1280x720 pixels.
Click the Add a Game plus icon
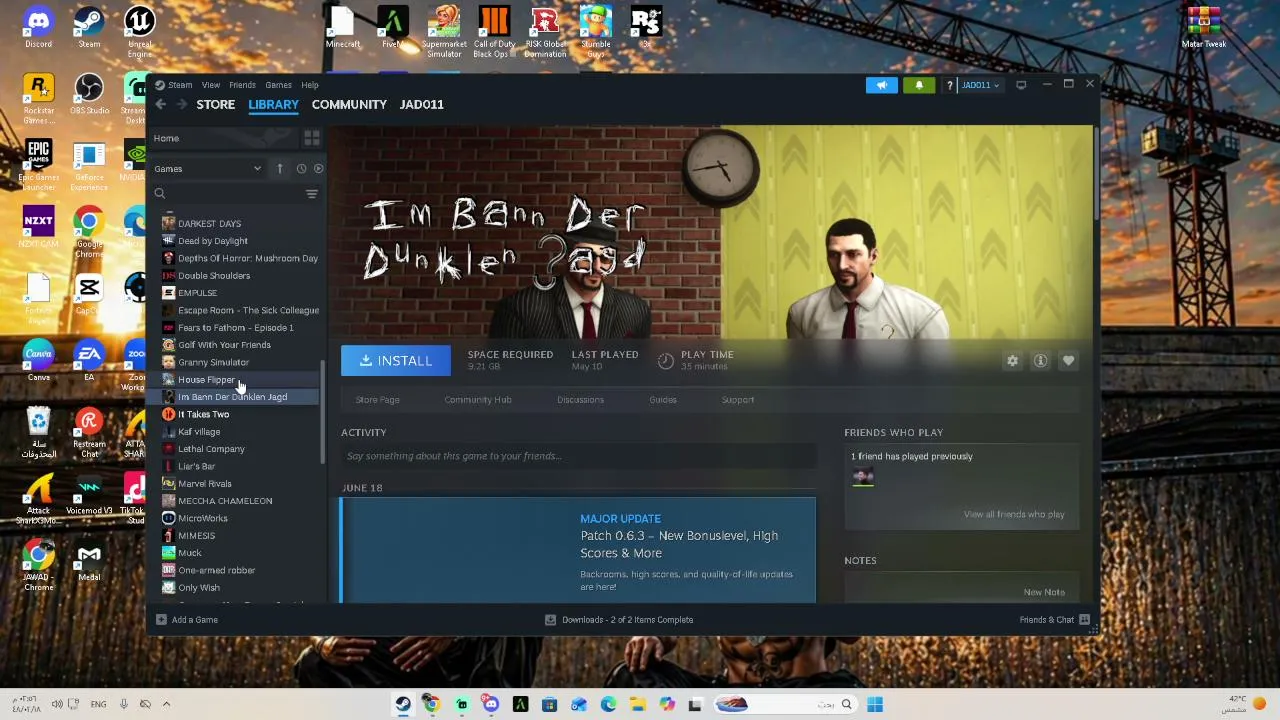[x=161, y=620]
